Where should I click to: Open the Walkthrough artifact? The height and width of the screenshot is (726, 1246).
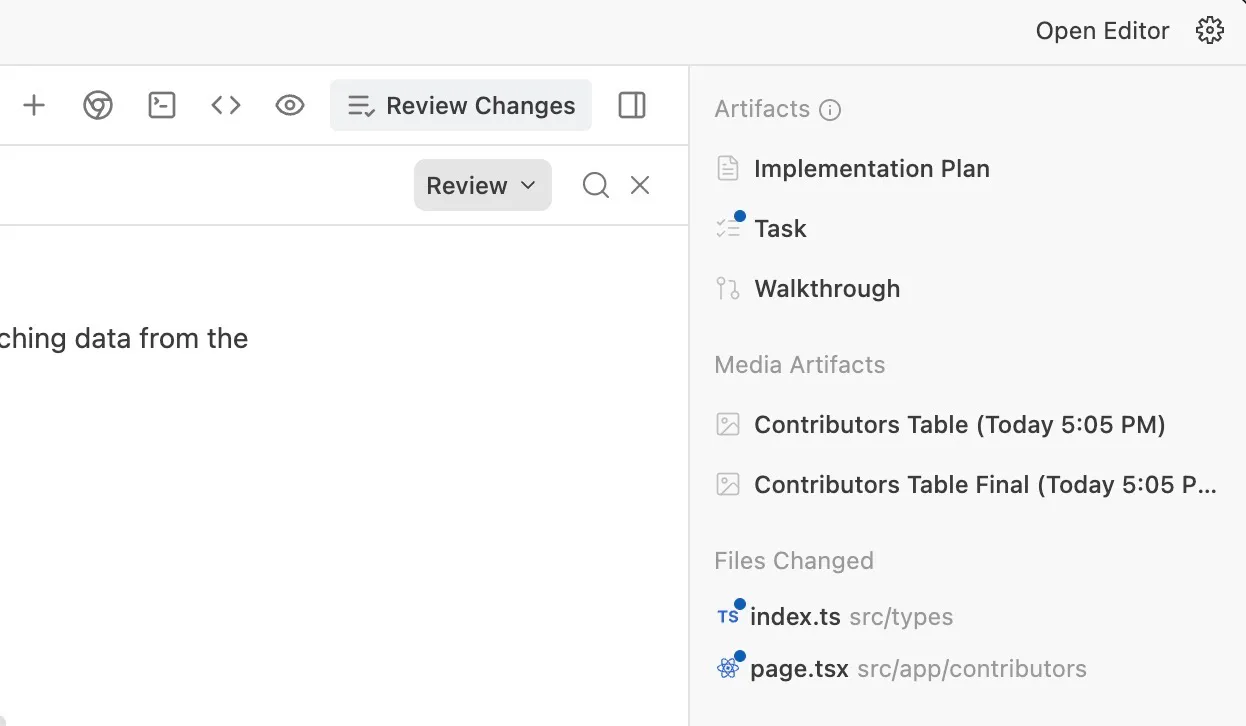826,288
